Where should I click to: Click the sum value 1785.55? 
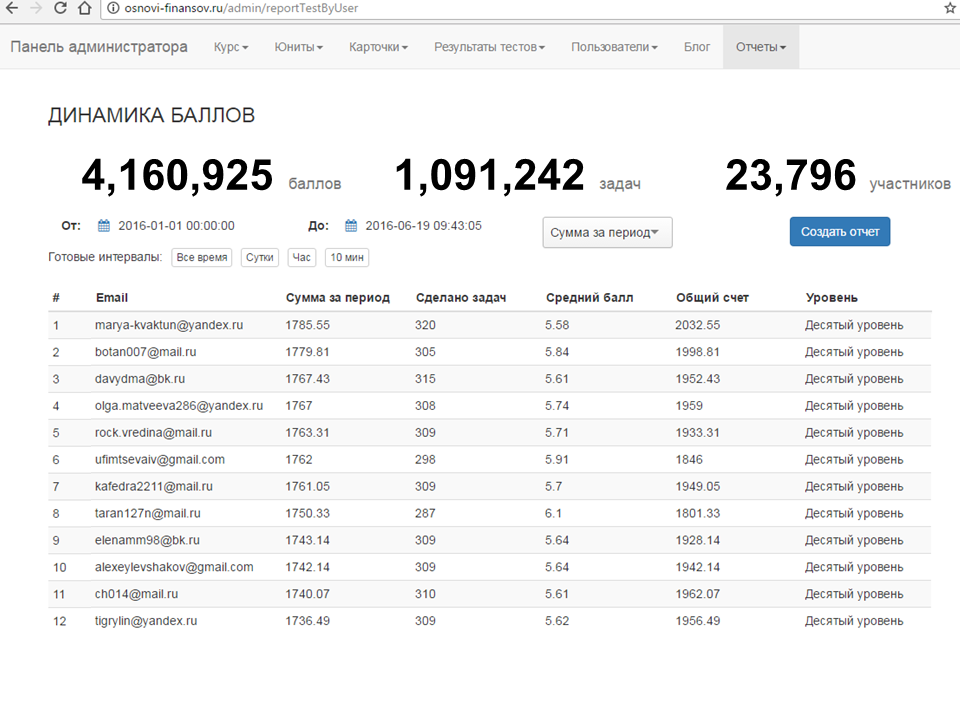(307, 325)
